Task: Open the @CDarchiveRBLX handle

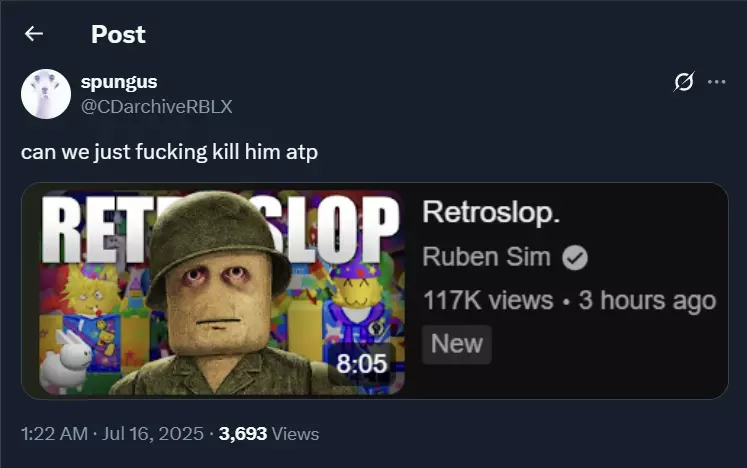Action: click(x=156, y=106)
